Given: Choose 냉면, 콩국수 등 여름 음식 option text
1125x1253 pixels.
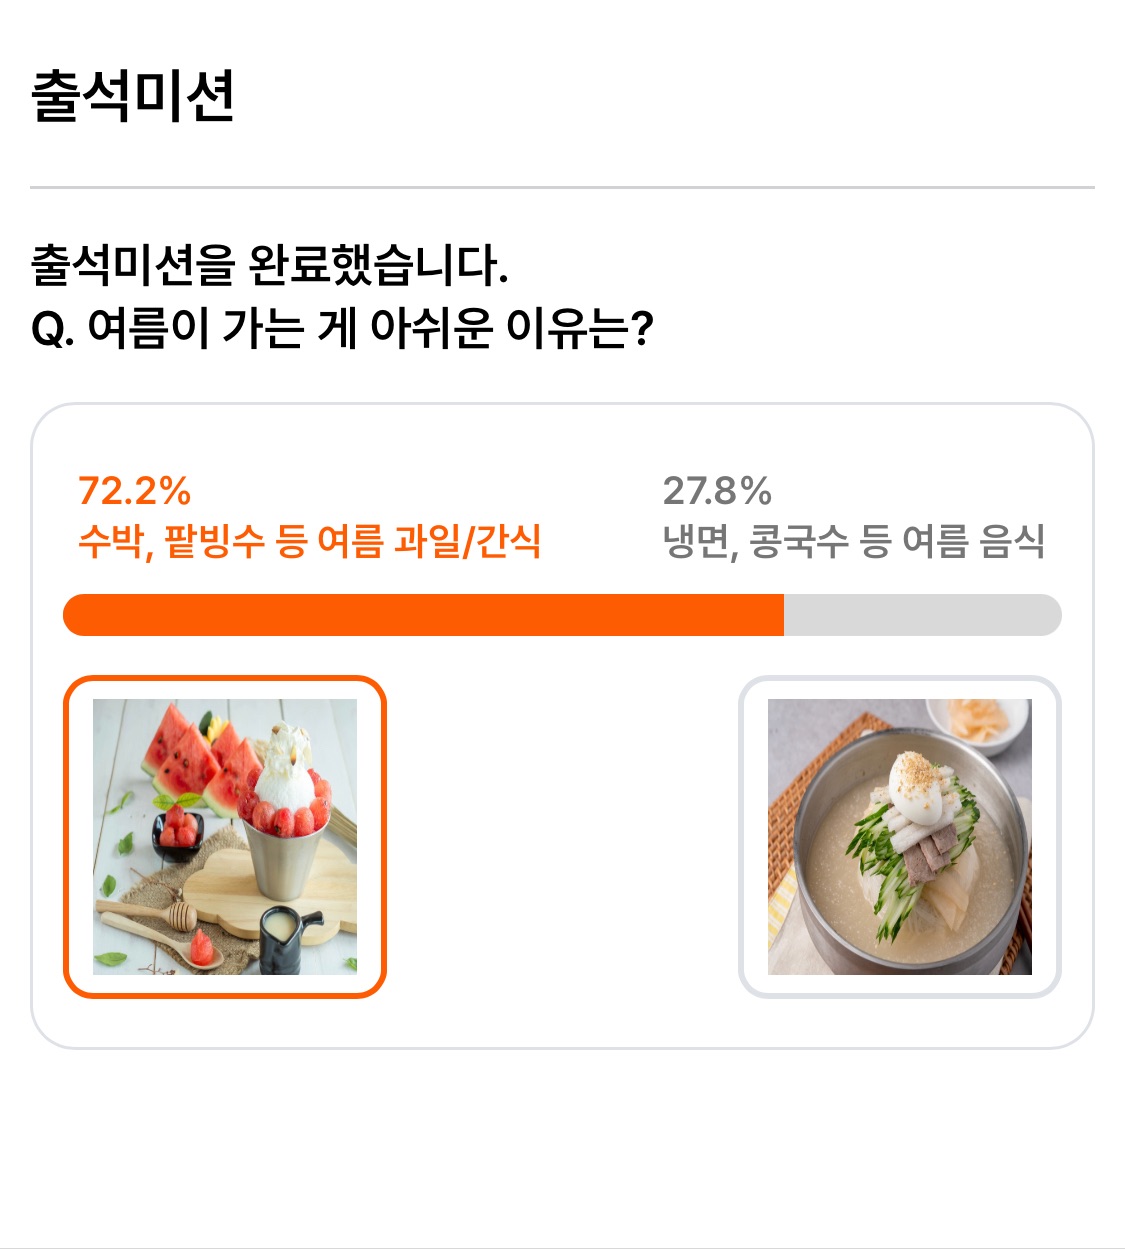Looking at the screenshot, I should point(854,541).
